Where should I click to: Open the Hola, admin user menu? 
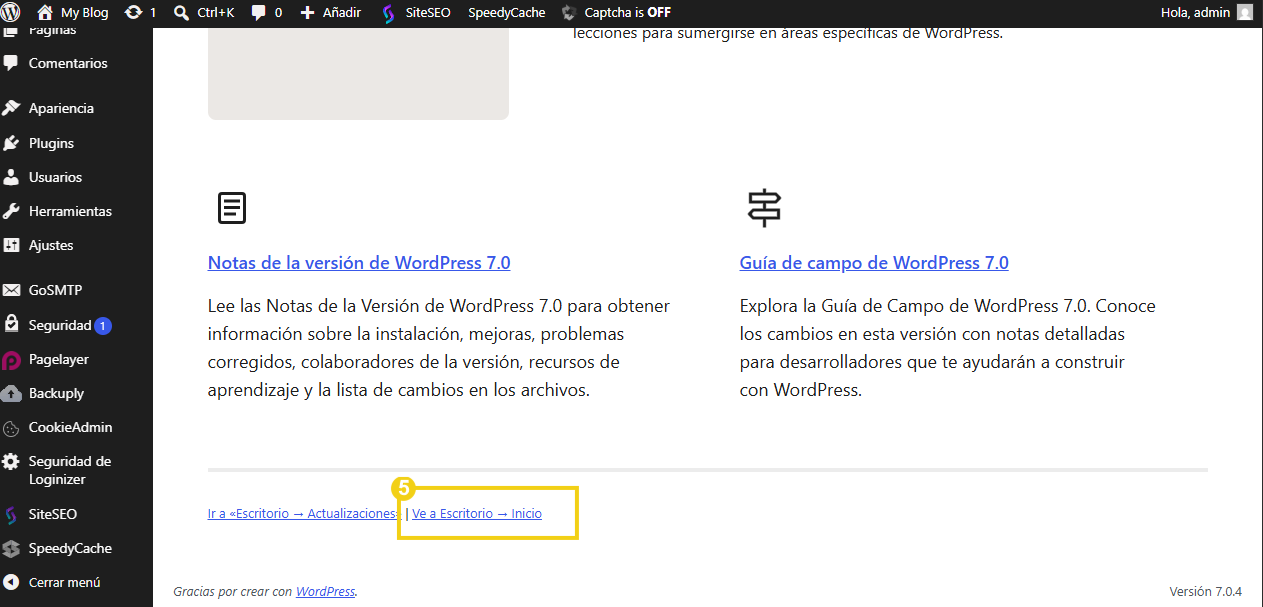(1206, 13)
